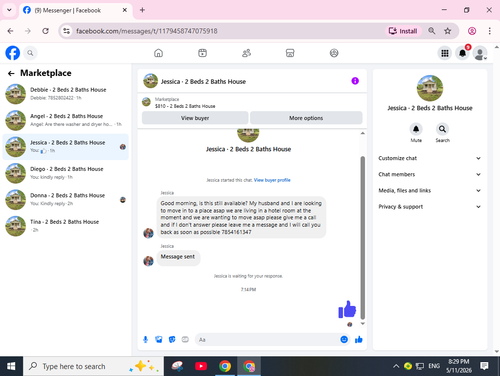The height and width of the screenshot is (376, 500).
Task: Install the app via Install button
Action: point(403,31)
